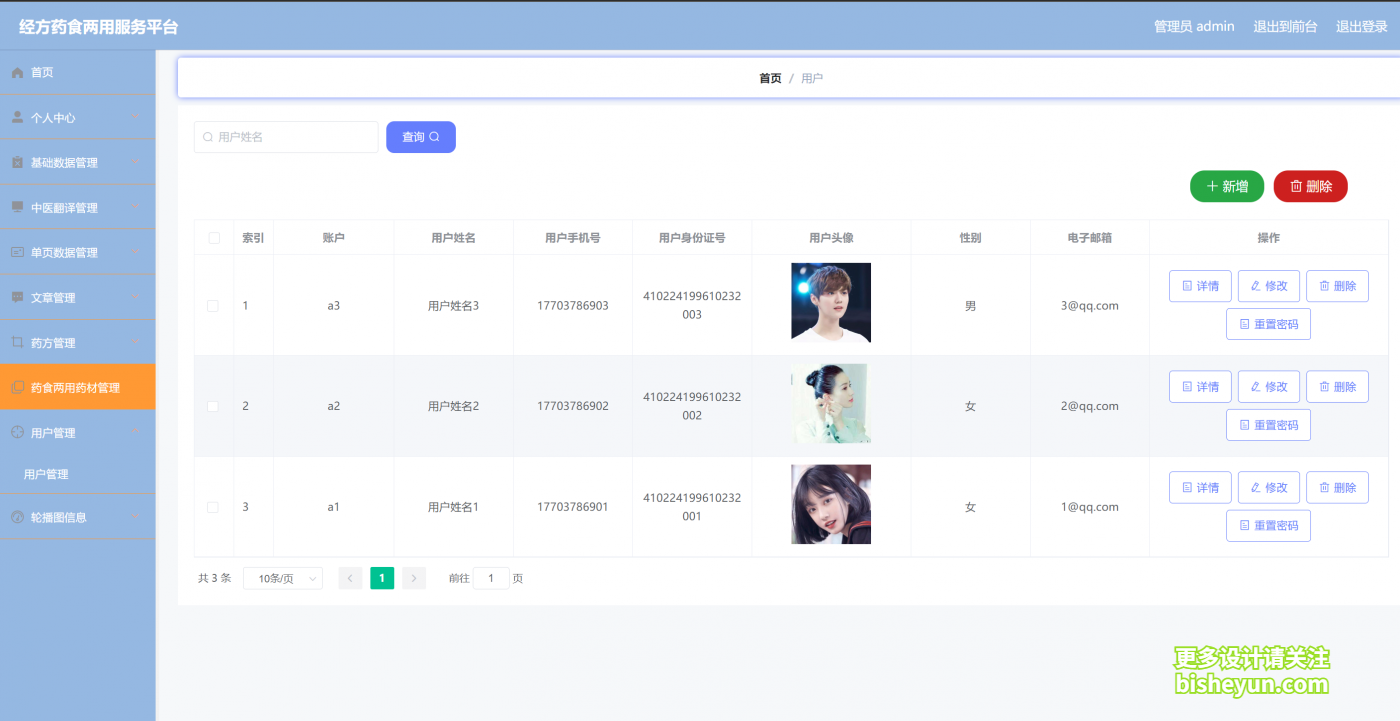Click page number 1 in pagination

[x=382, y=578]
